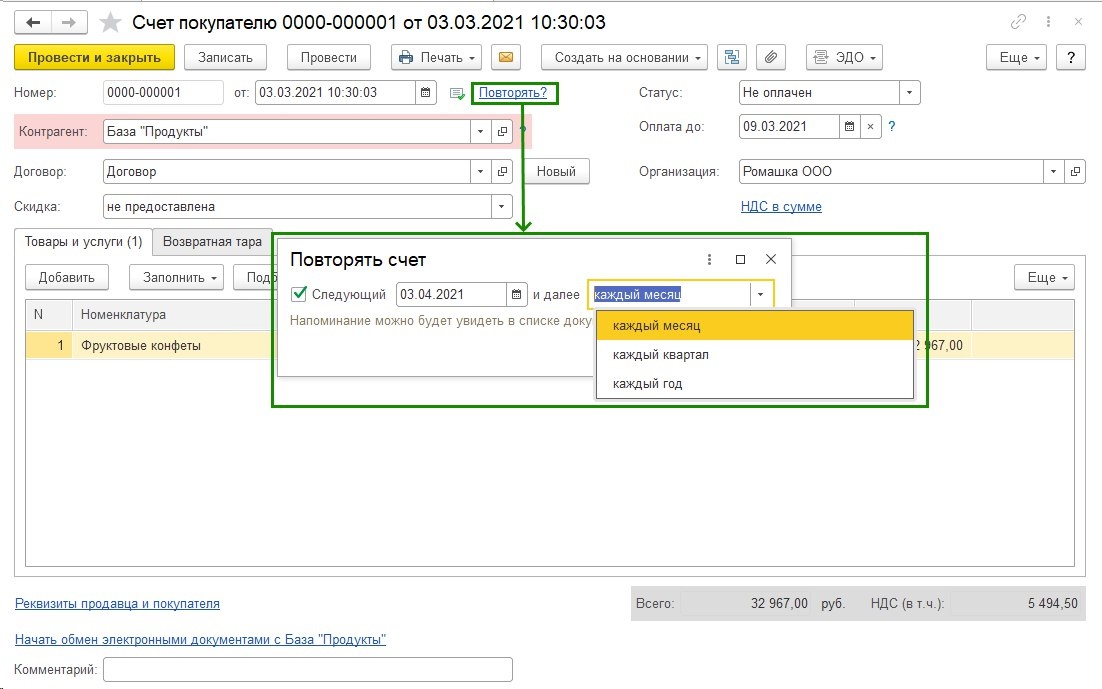Open the Заполнить dropdown in table toolbar

176,277
